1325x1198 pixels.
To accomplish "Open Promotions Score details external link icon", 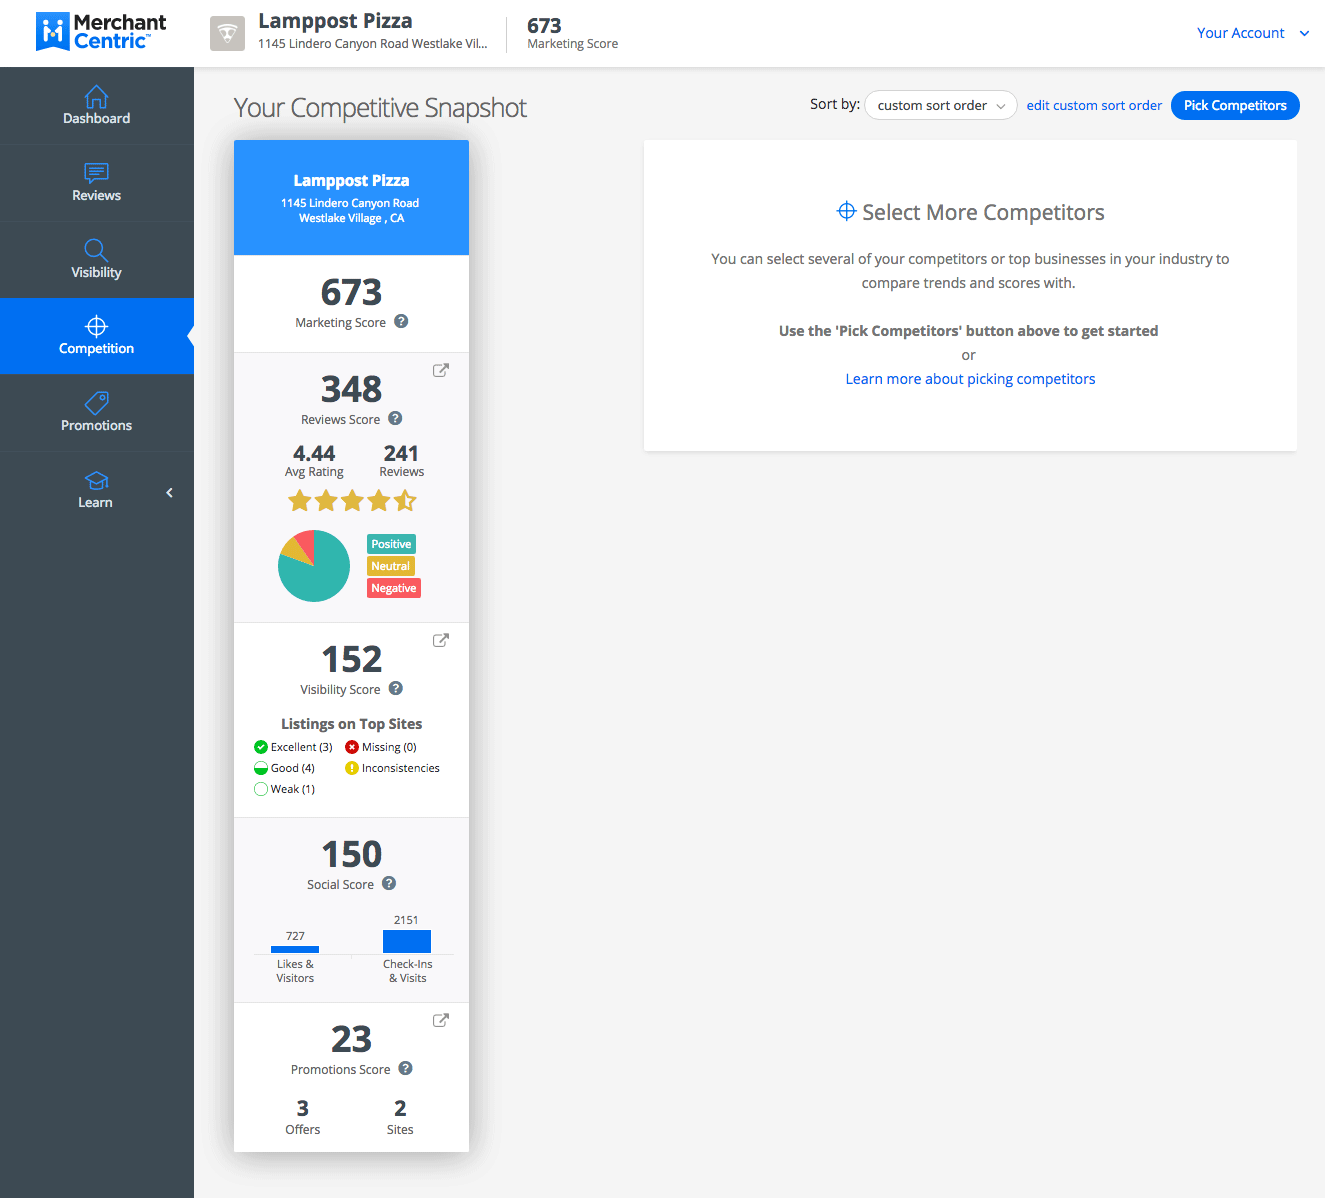I will [x=440, y=1020].
